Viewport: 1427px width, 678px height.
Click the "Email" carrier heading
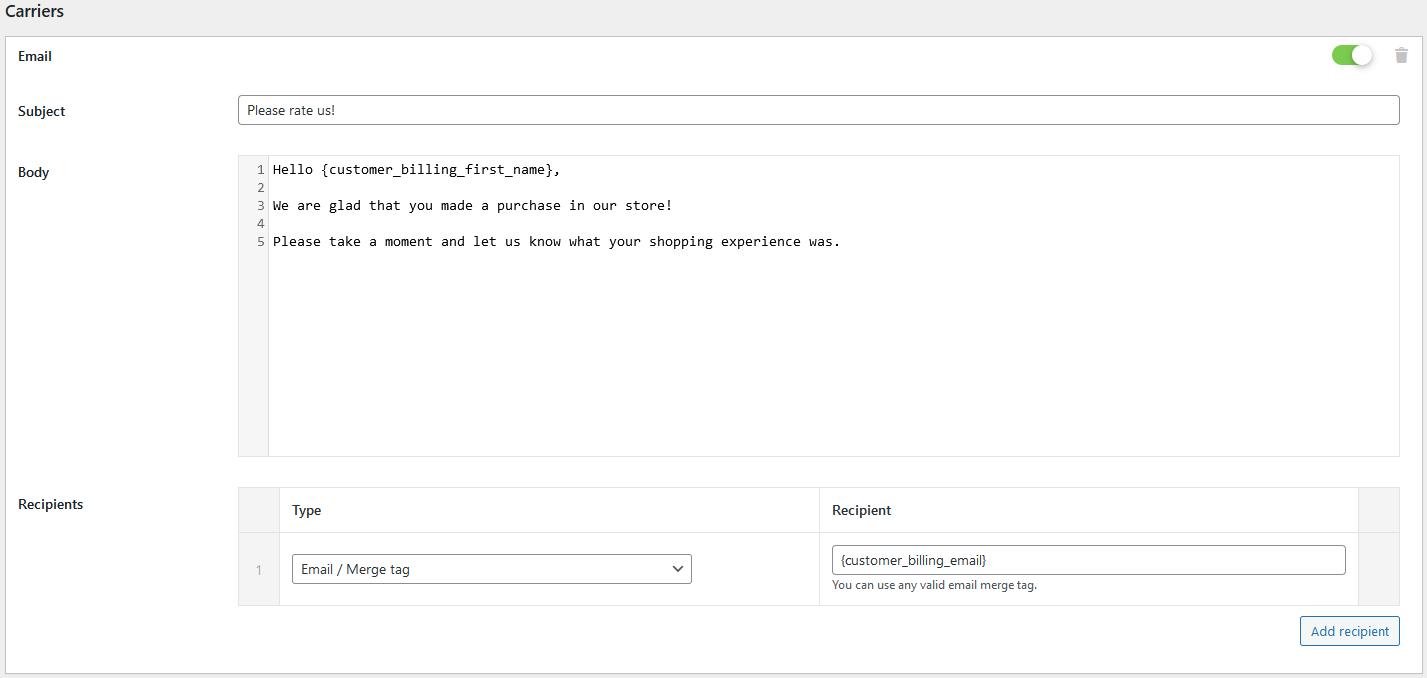pyautogui.click(x=34, y=56)
